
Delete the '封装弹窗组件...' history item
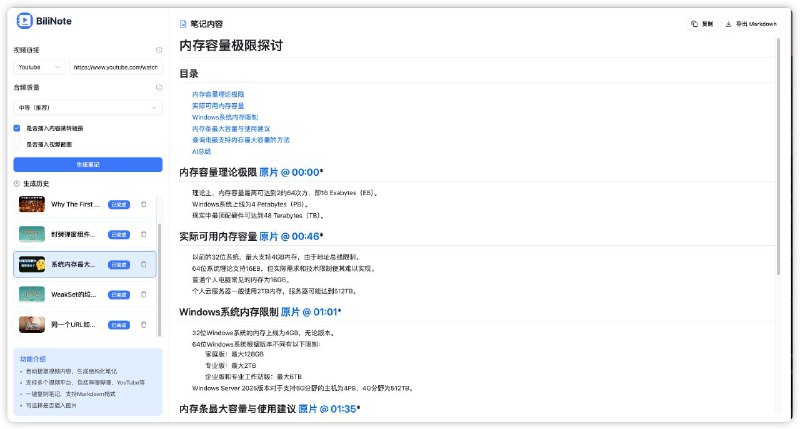pyautogui.click(x=143, y=235)
